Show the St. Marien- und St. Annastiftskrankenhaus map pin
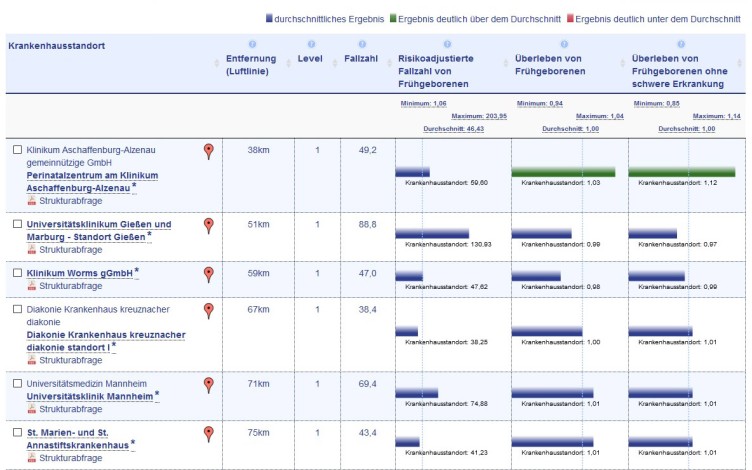 209,434
